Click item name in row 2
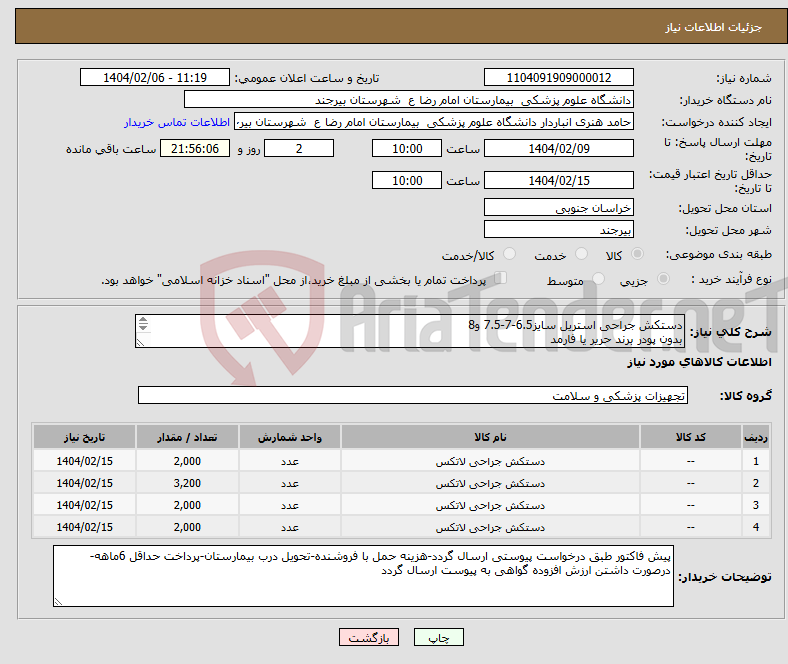Viewport: 788px width, 664px height. [490, 483]
